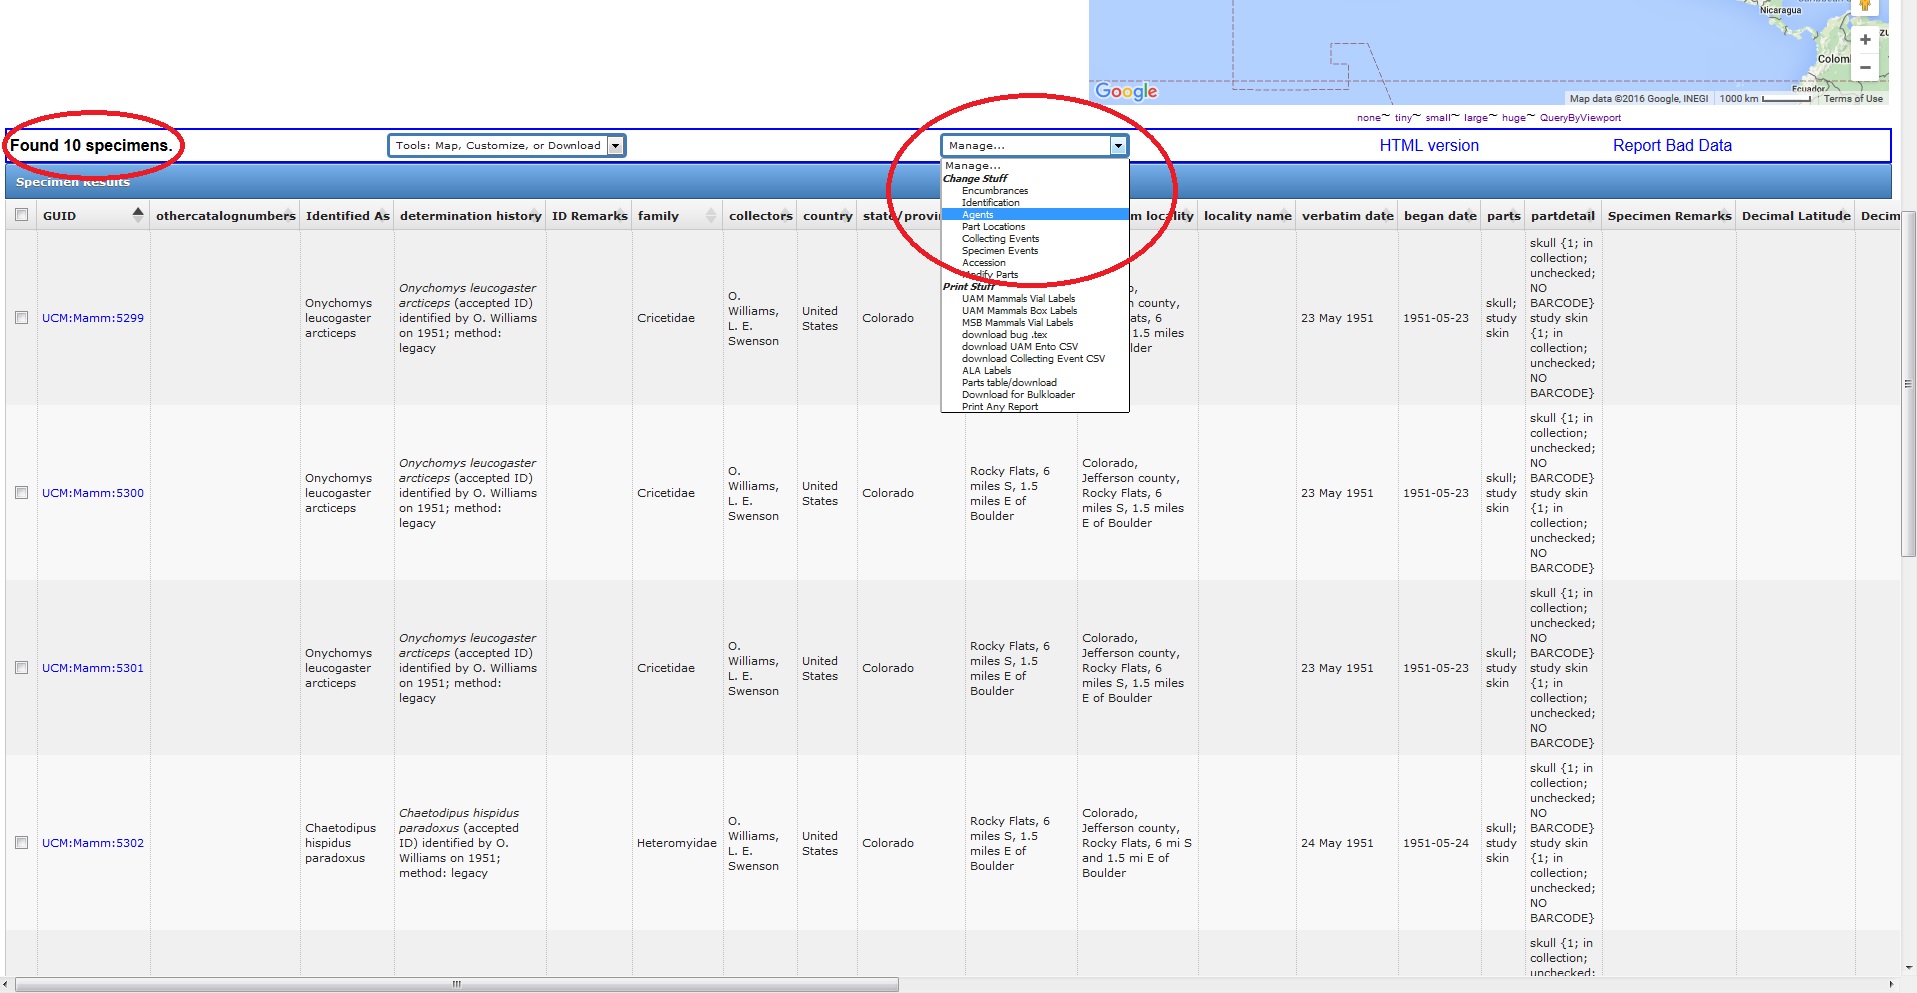Choose Encumbrances from the Manage menu
1917x993 pixels.
pyautogui.click(x=995, y=191)
